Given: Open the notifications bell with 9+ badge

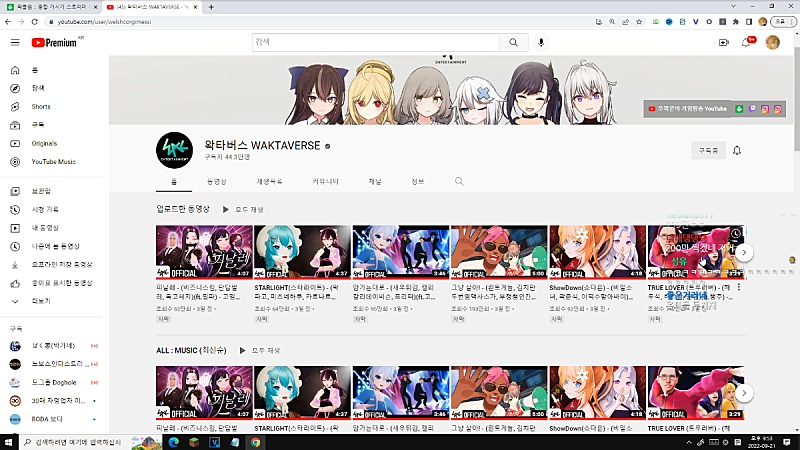Looking at the screenshot, I should click(747, 42).
